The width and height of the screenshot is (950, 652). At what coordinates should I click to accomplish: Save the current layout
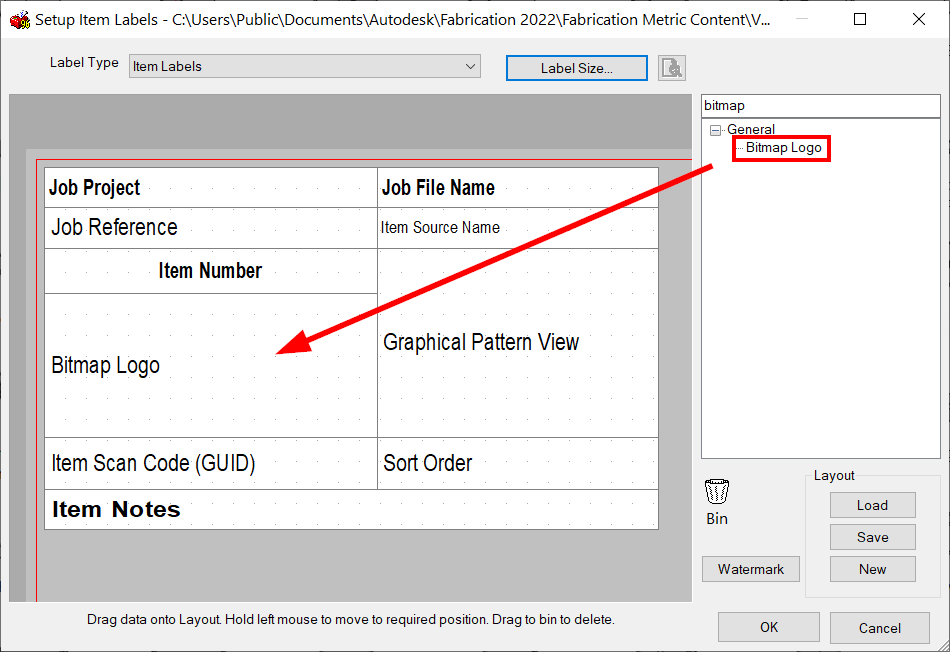[x=871, y=537]
